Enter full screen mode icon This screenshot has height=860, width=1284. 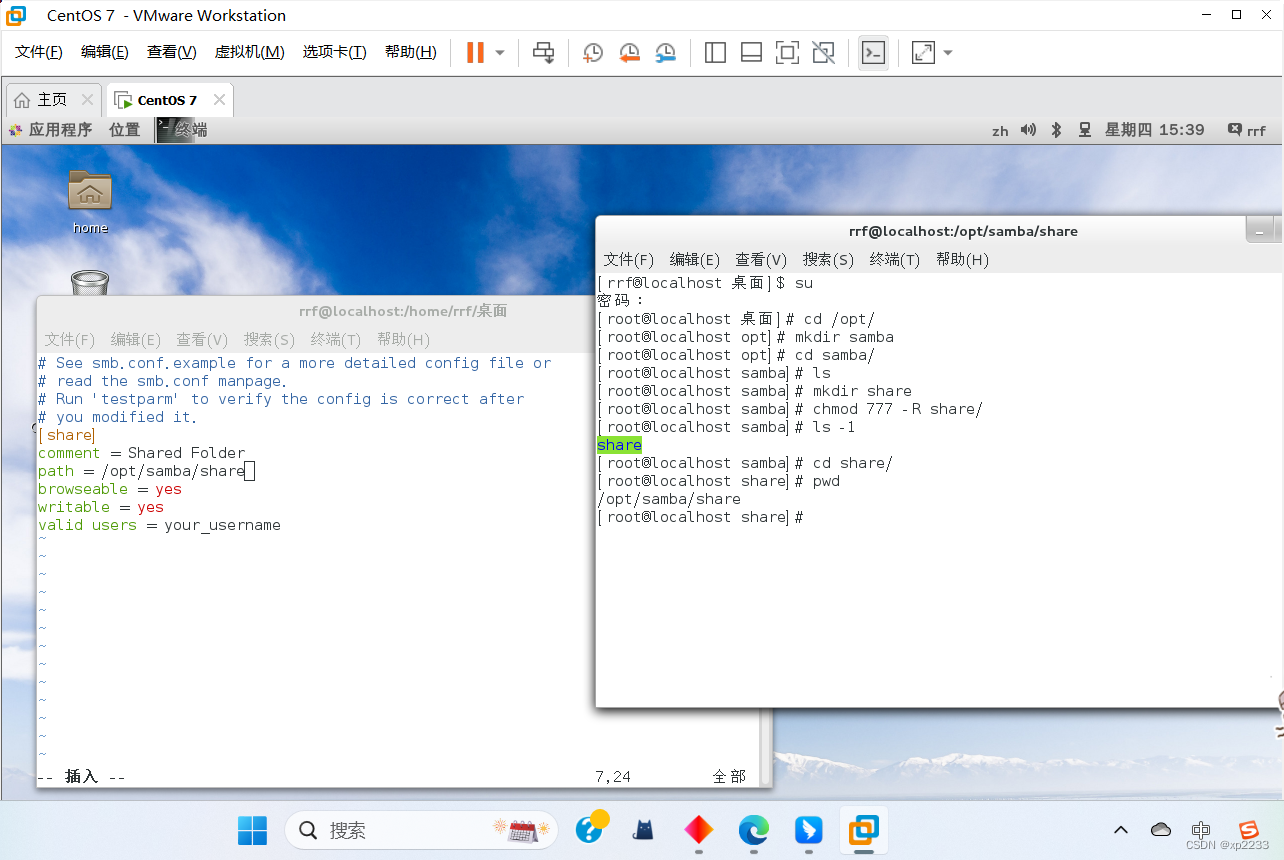point(787,53)
